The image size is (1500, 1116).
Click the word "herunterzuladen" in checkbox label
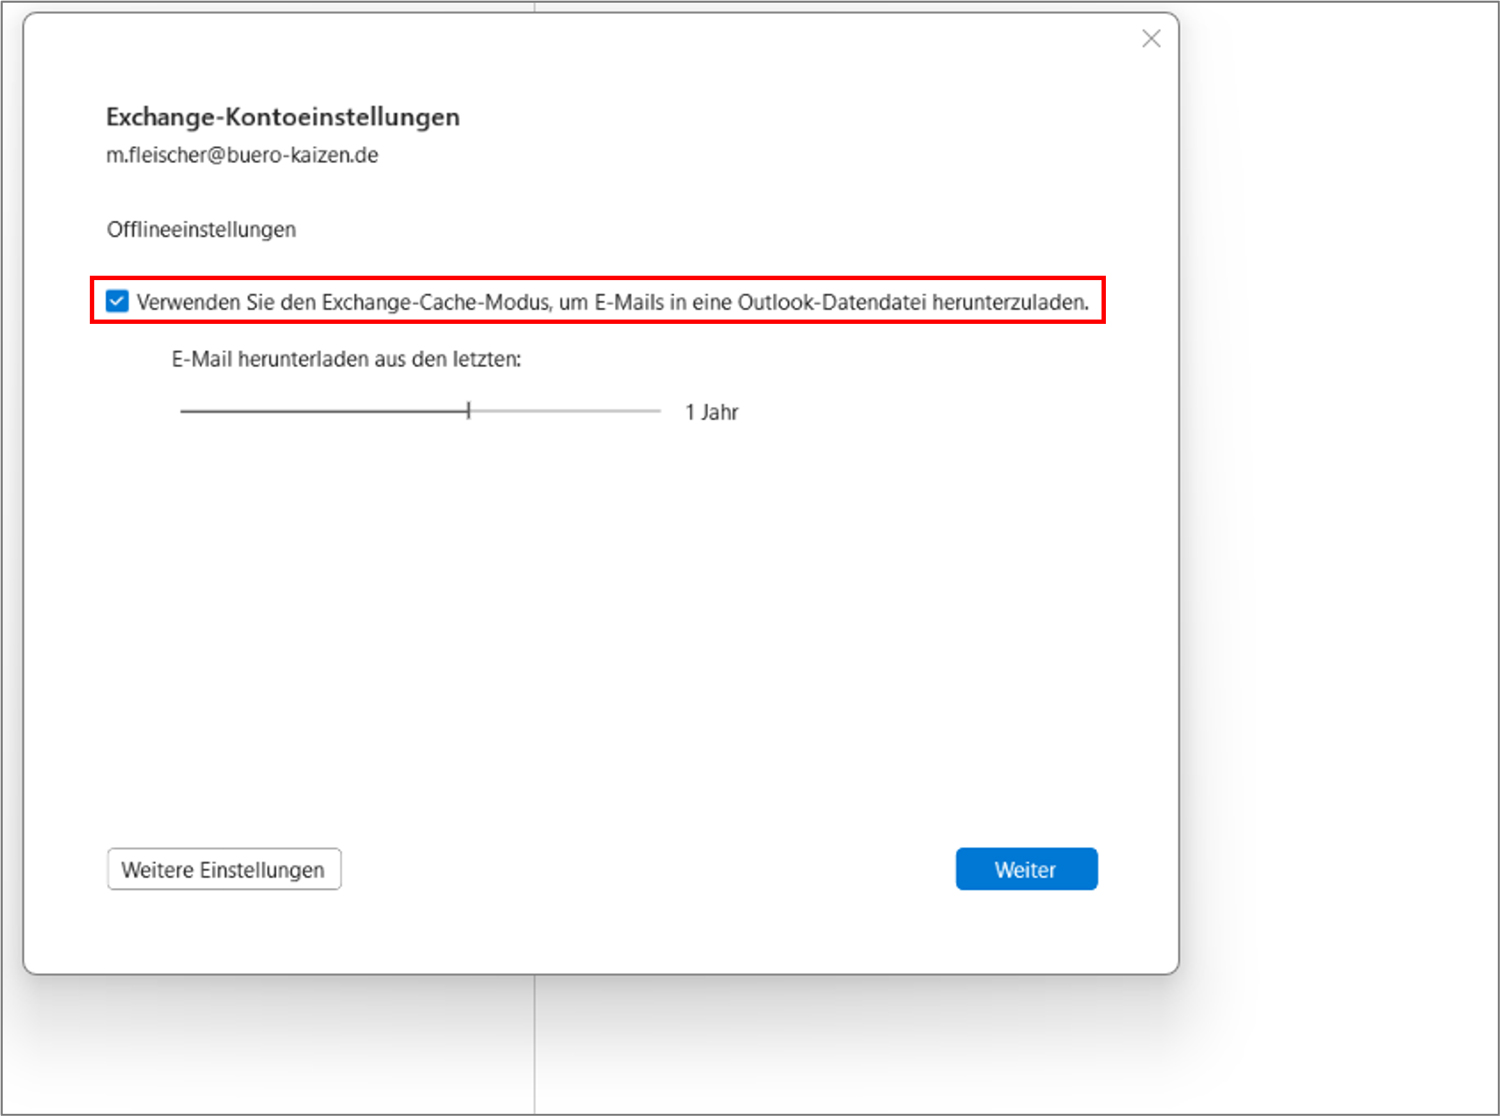tap(1009, 302)
